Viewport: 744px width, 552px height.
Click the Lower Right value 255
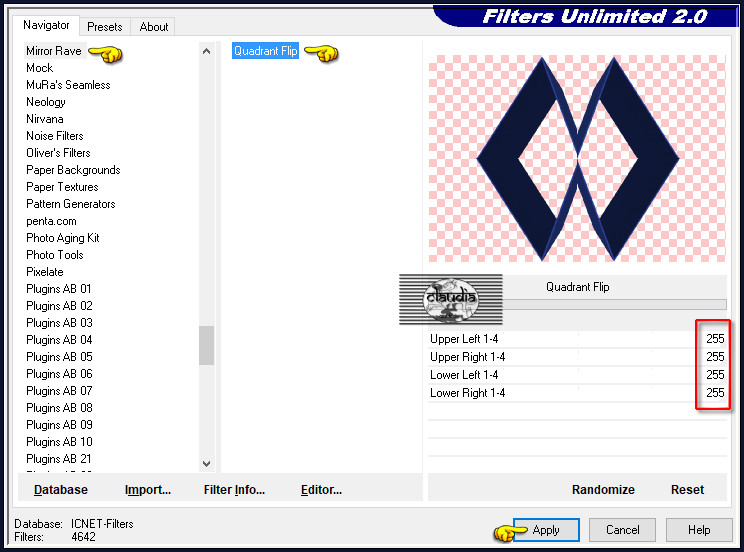click(715, 393)
